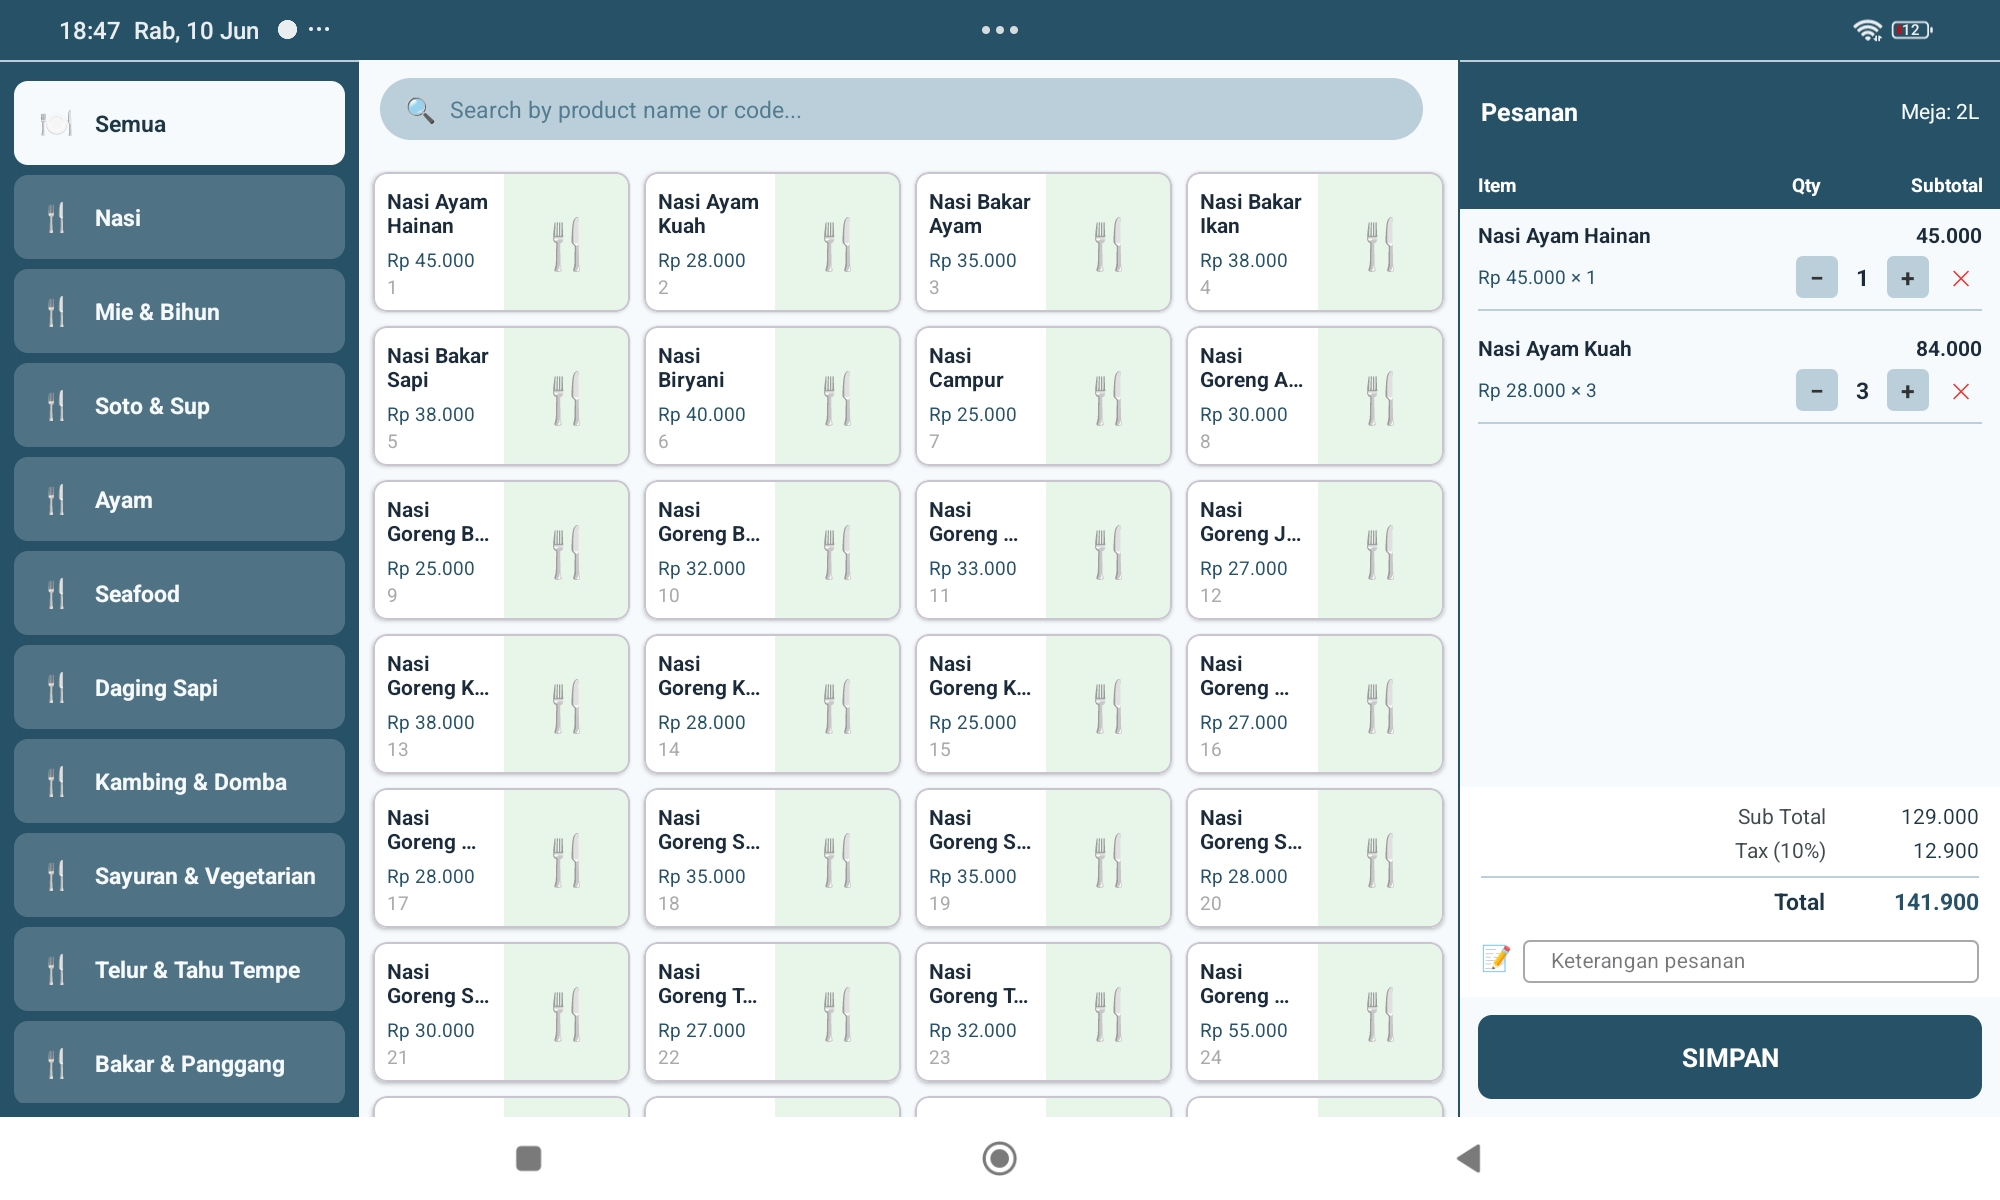Choose the Nasi Campur product card

(x=1043, y=396)
